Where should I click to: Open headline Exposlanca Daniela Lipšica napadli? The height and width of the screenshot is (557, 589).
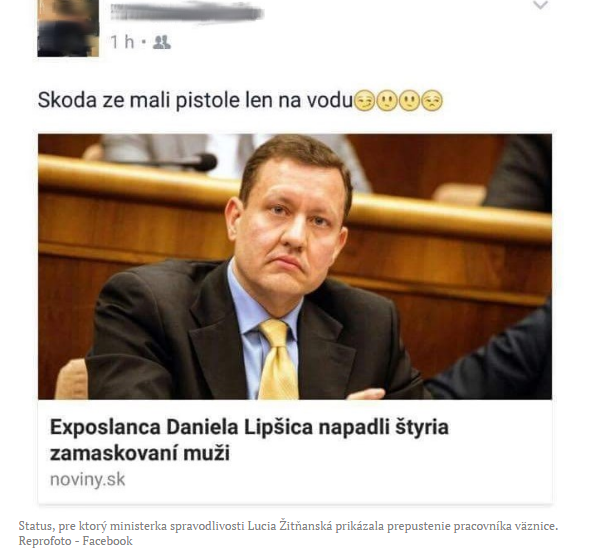[249, 427]
